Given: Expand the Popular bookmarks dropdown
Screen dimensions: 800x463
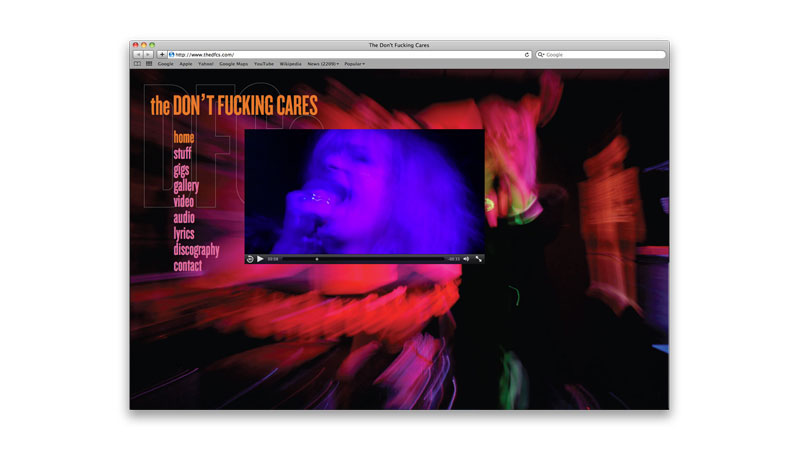Looking at the screenshot, I should click(355, 64).
